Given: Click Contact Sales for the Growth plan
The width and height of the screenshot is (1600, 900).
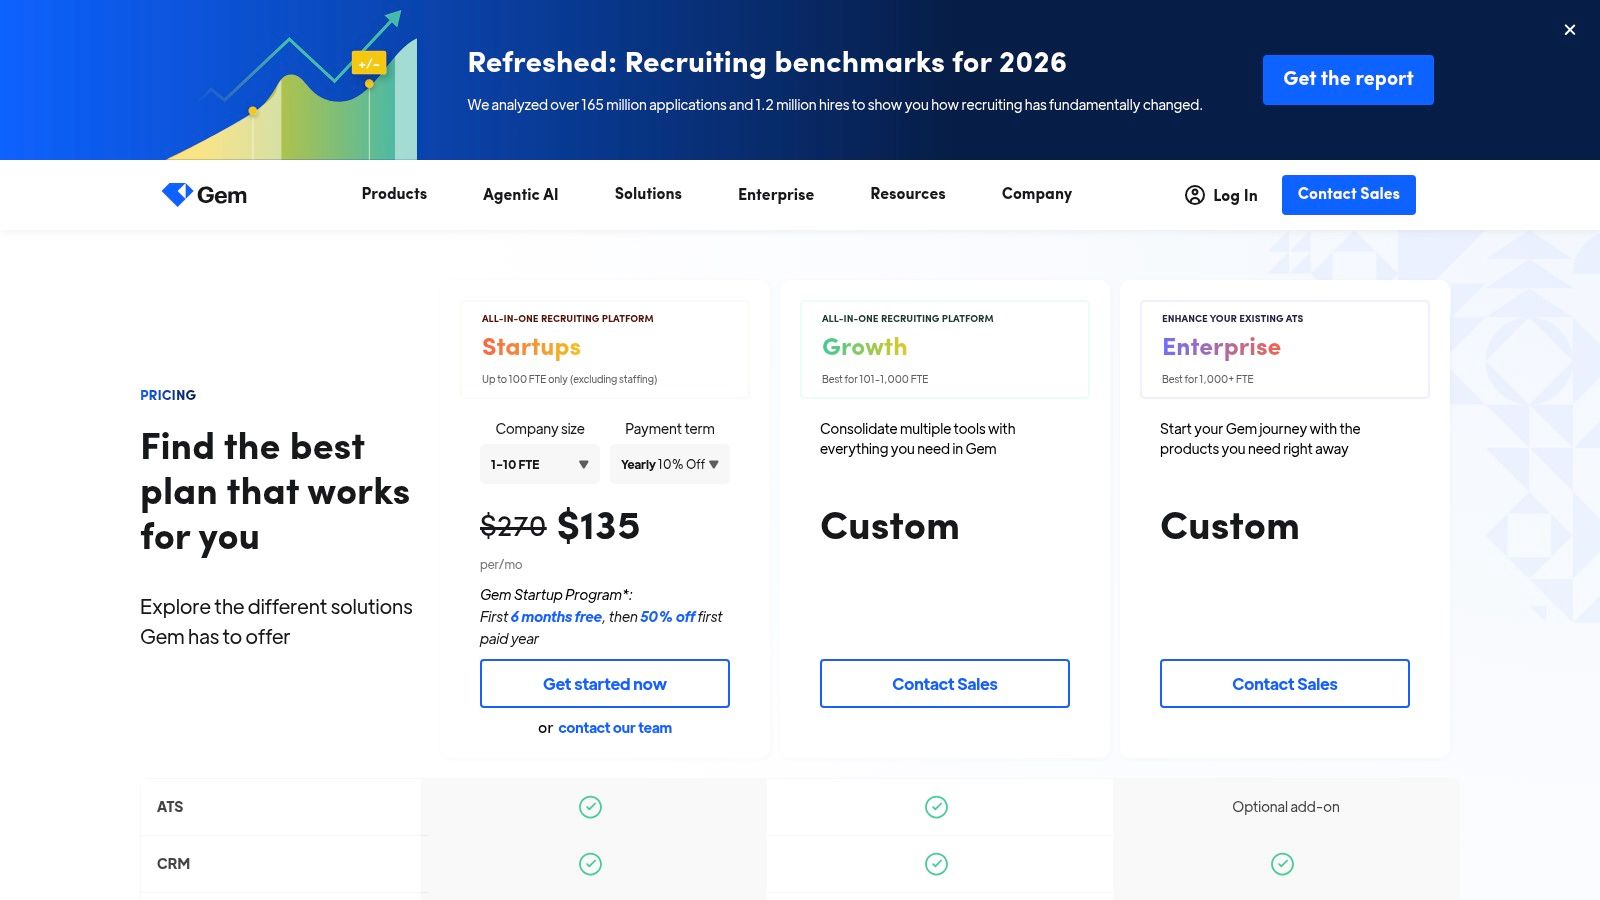Looking at the screenshot, I should (x=944, y=683).
